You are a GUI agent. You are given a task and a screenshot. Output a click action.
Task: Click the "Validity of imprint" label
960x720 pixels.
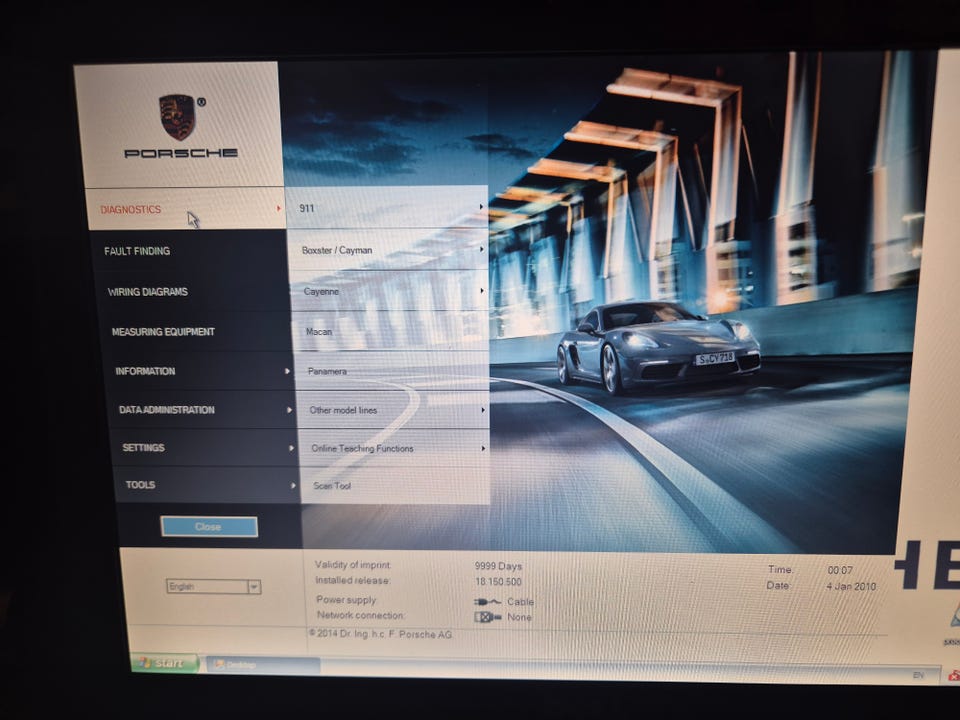click(353, 564)
